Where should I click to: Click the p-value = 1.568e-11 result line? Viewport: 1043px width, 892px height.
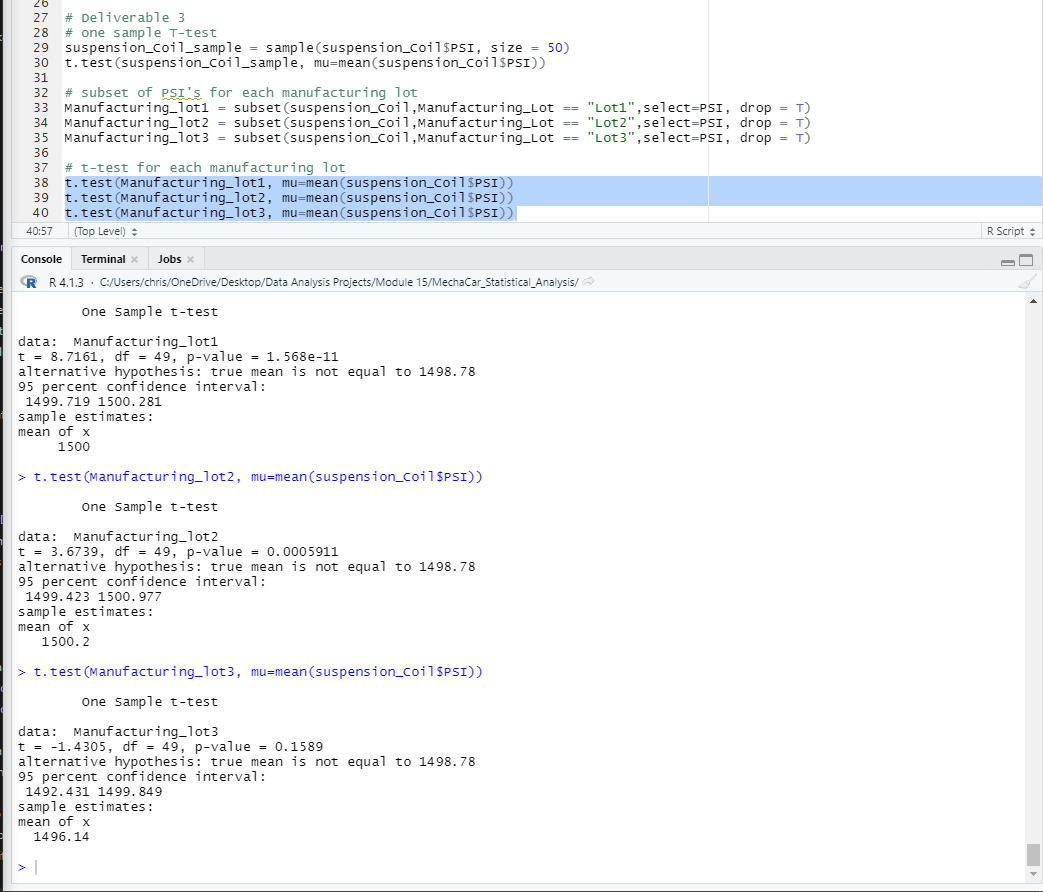pyautogui.click(x=178, y=357)
